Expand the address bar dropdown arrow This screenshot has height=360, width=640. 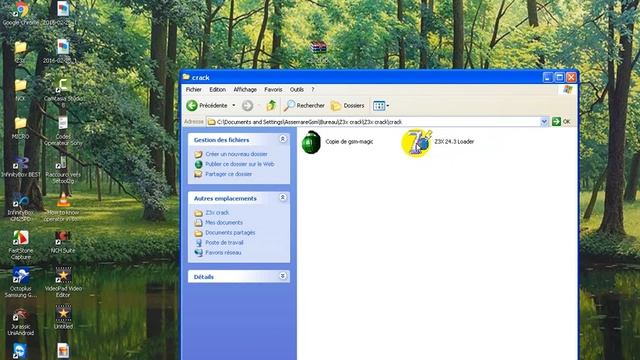tap(544, 122)
